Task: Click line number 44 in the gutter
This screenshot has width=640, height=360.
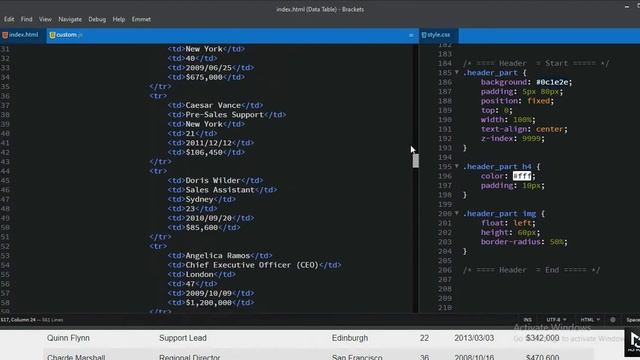Action: (x=5, y=171)
